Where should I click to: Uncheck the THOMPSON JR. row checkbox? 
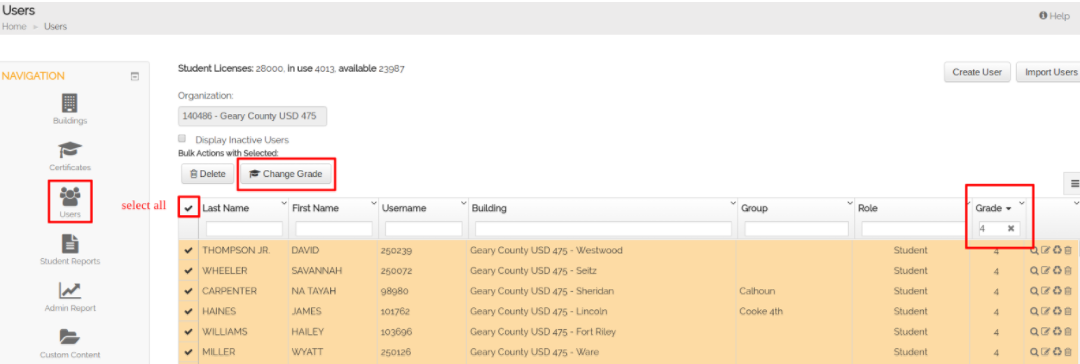coord(189,251)
